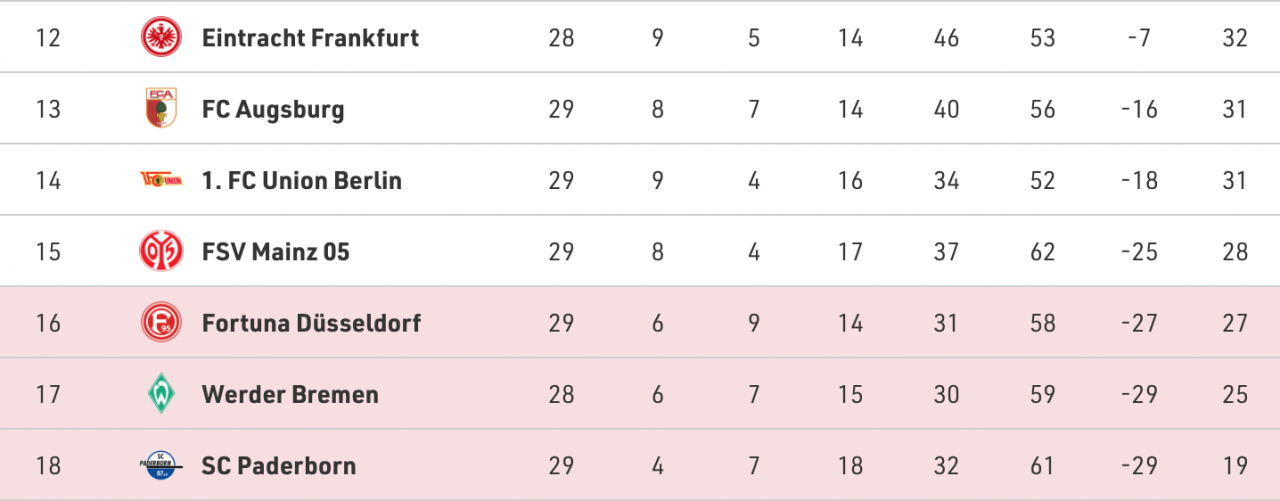Open the Eintracht Frankfurt team name link
The height and width of the screenshot is (501, 1280).
point(310,38)
